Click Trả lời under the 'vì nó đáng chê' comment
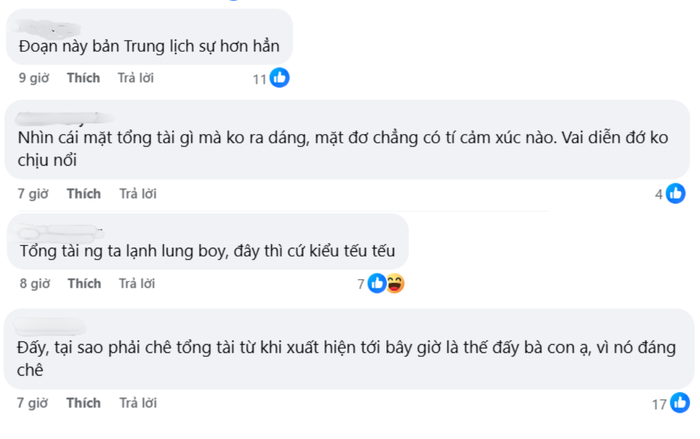 click(136, 403)
